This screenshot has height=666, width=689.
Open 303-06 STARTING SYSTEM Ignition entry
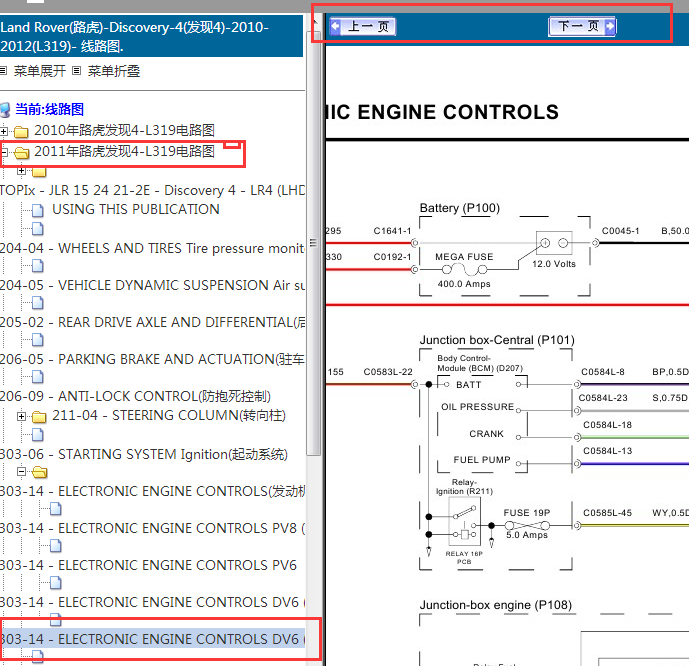coord(144,454)
